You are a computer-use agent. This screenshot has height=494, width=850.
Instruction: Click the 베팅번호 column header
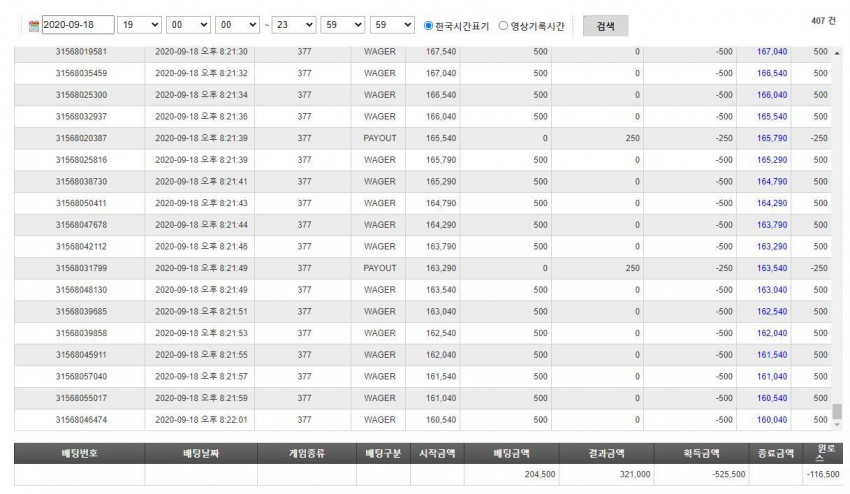[x=80, y=453]
